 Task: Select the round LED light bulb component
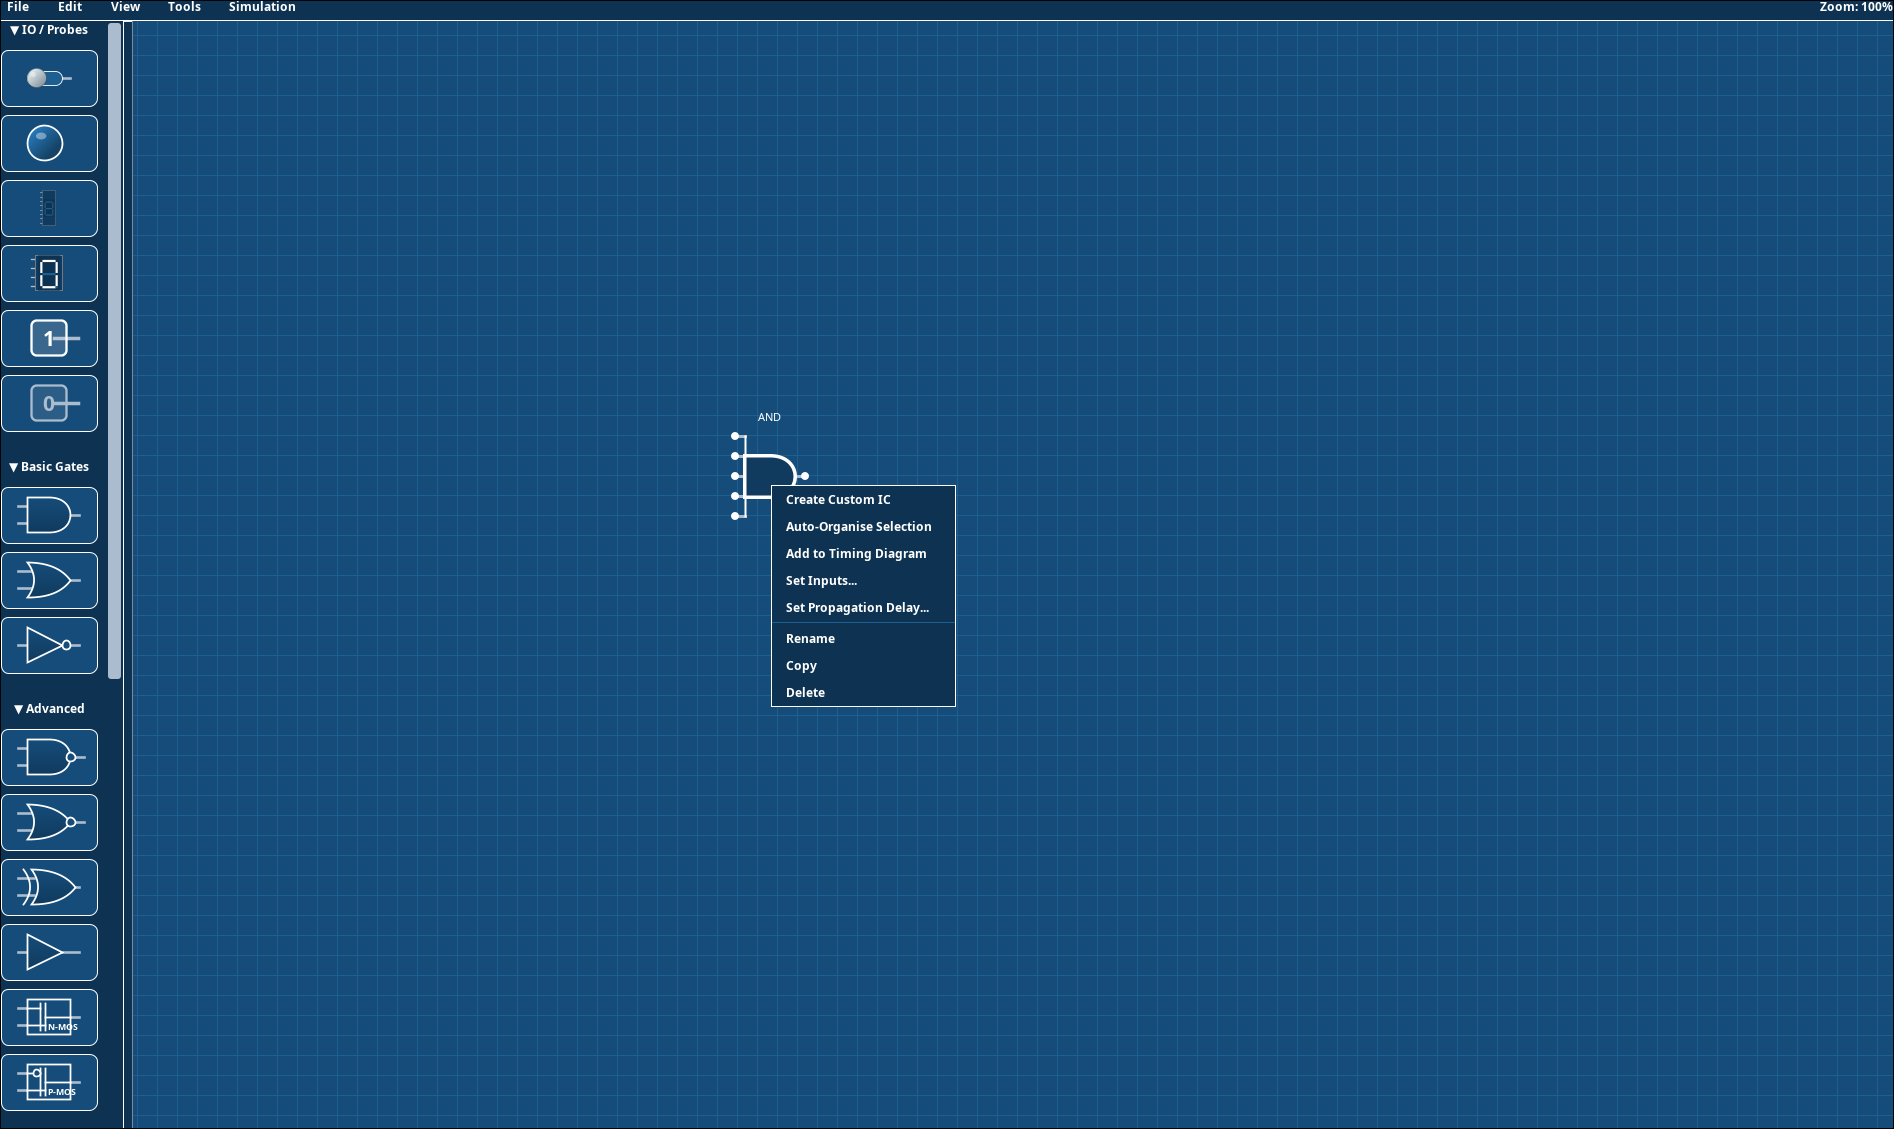point(49,143)
